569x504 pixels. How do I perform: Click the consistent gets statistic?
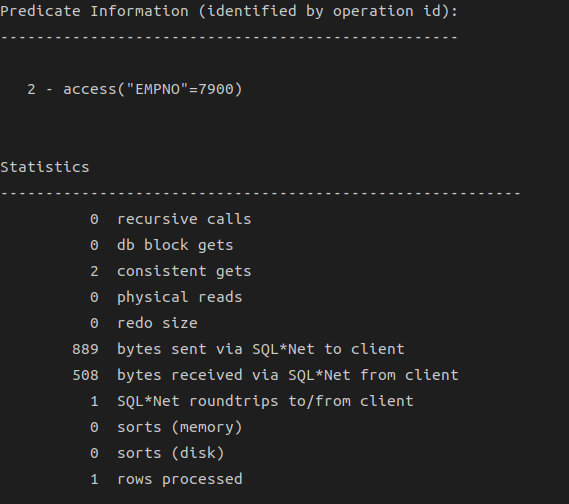[171, 271]
